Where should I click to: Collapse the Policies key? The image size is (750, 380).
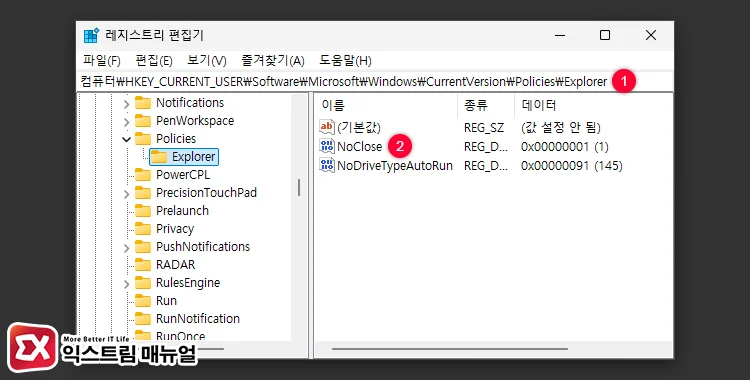[x=126, y=139]
